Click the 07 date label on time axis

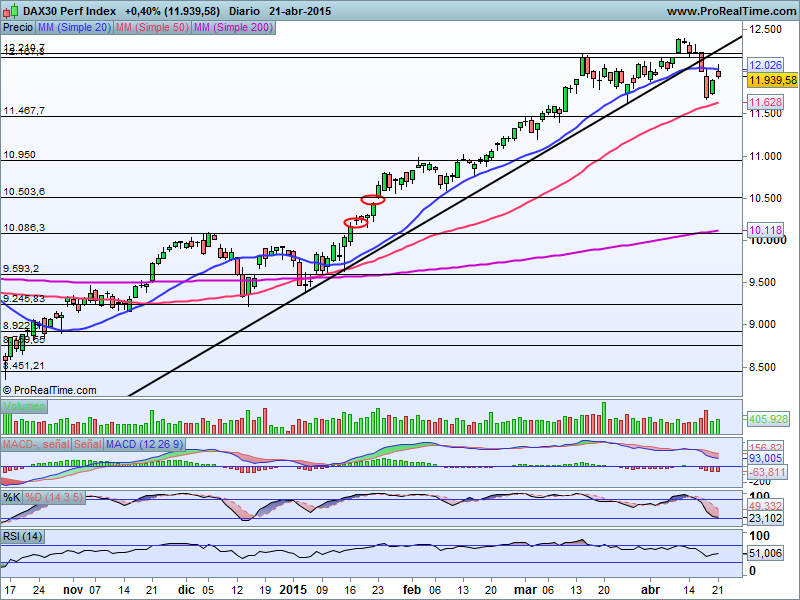coord(95,590)
